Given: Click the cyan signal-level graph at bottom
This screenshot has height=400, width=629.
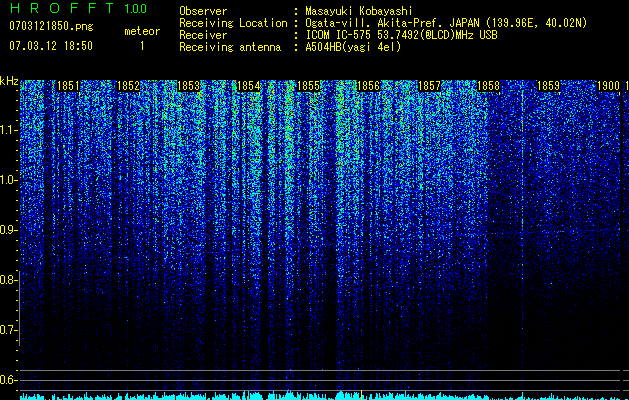Looking at the screenshot, I should pos(321,396).
